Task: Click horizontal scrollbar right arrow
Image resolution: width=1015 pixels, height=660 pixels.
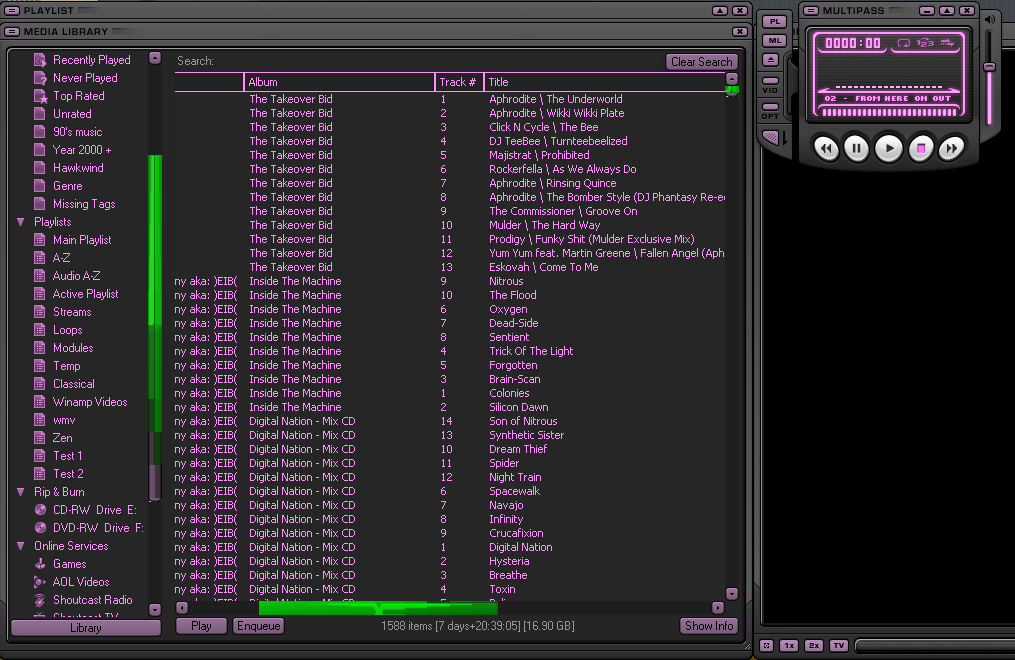Action: point(718,608)
